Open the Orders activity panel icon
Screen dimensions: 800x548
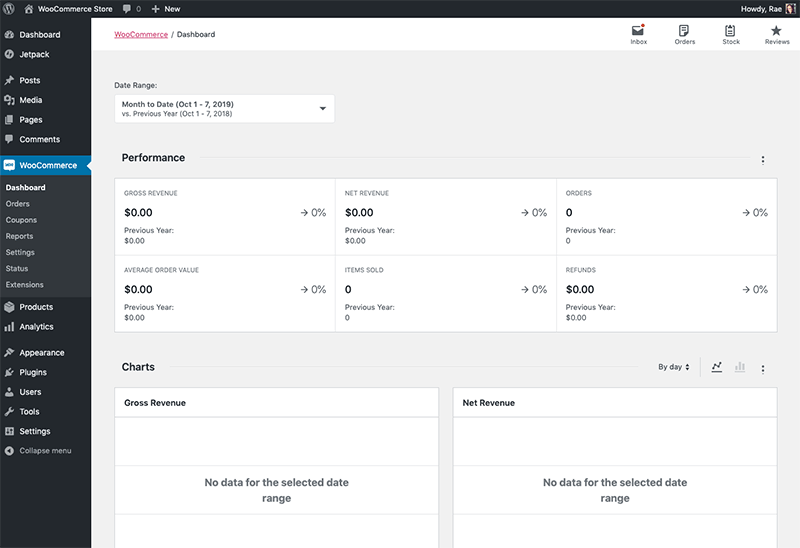(x=684, y=31)
